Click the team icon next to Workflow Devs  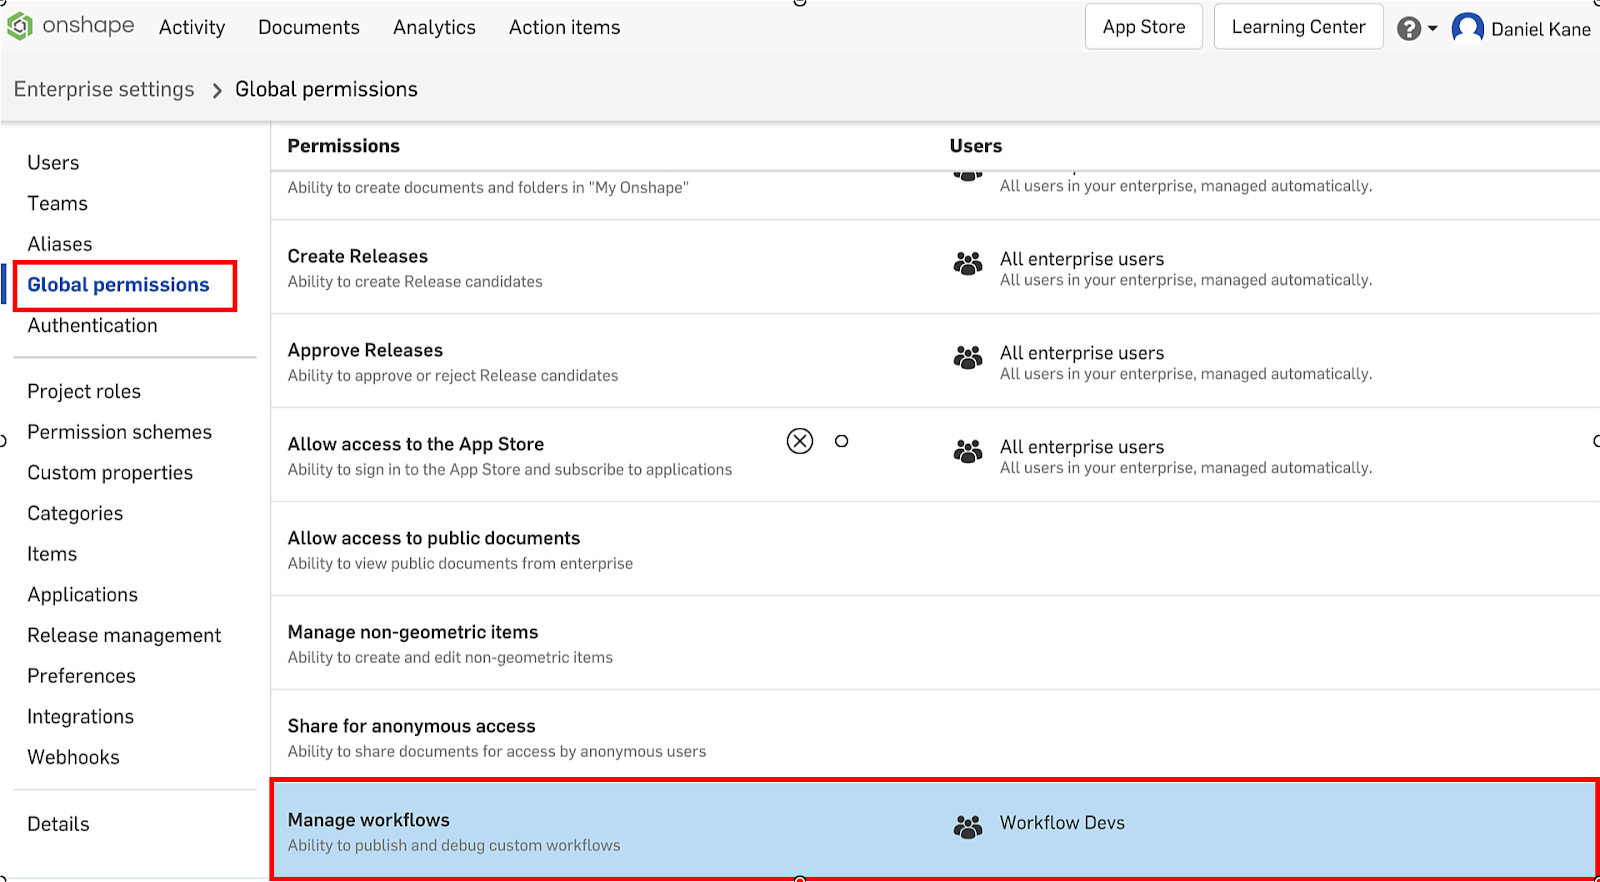[x=967, y=827]
